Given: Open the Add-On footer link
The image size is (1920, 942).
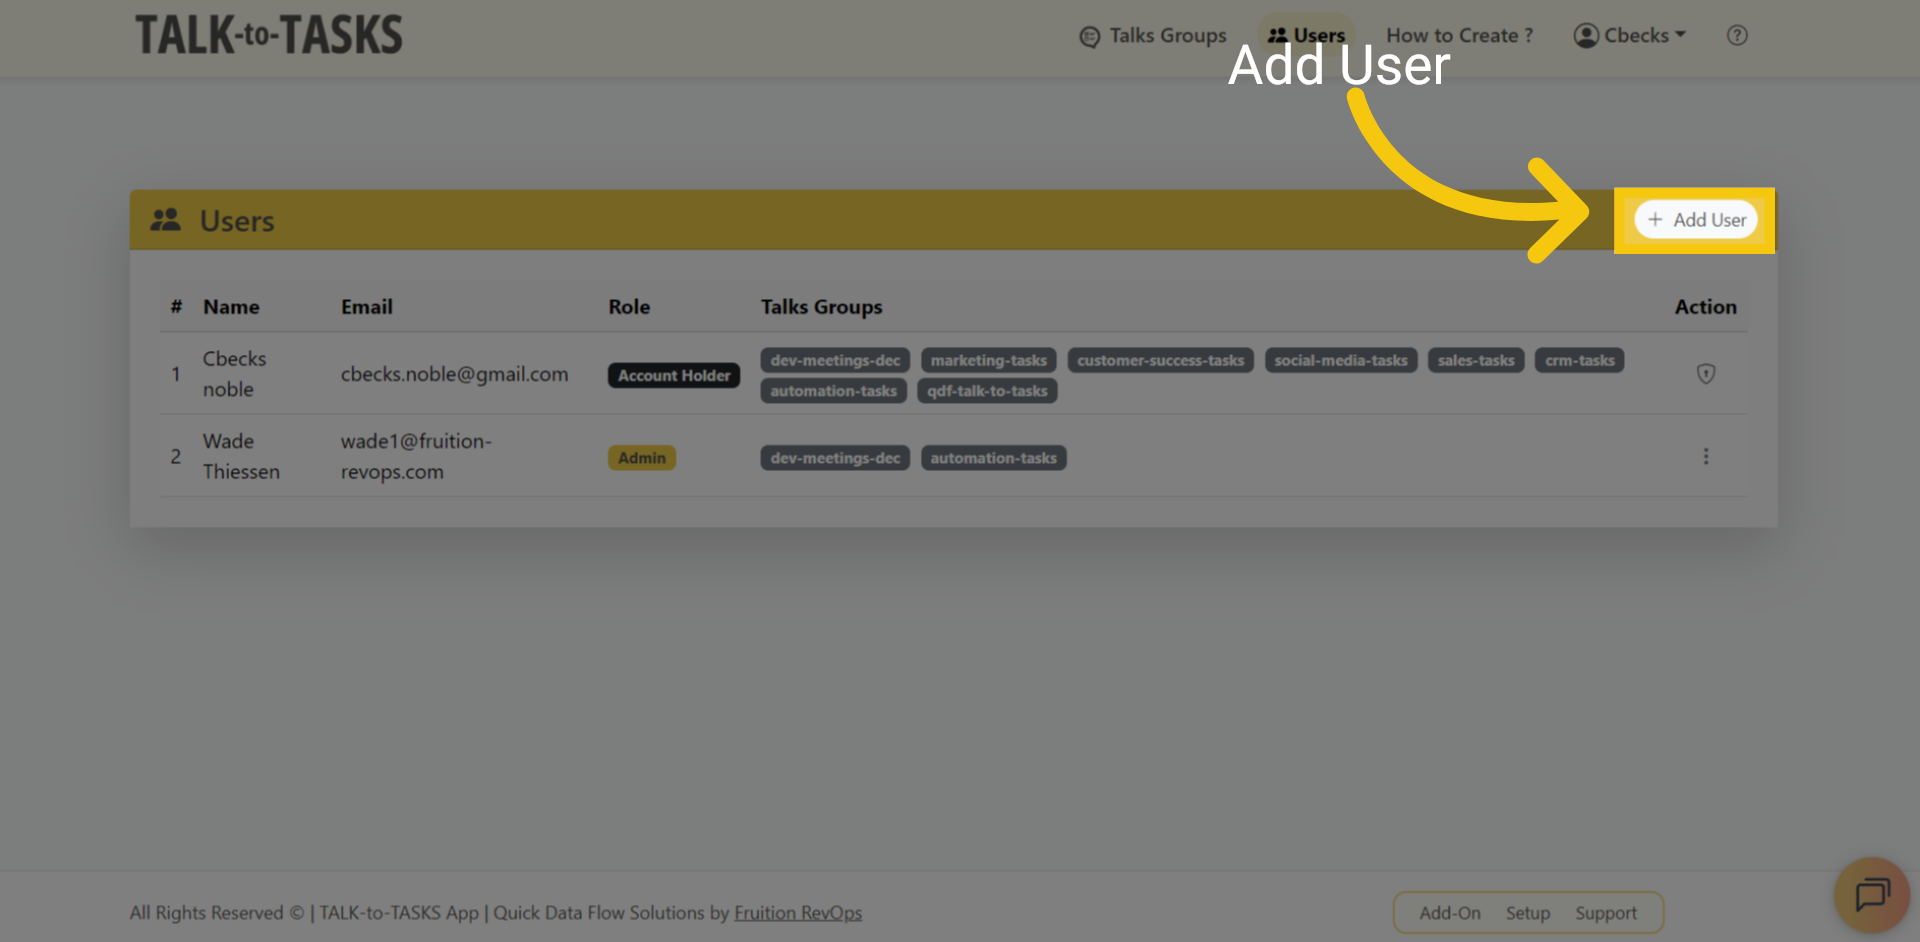Looking at the screenshot, I should point(1450,913).
